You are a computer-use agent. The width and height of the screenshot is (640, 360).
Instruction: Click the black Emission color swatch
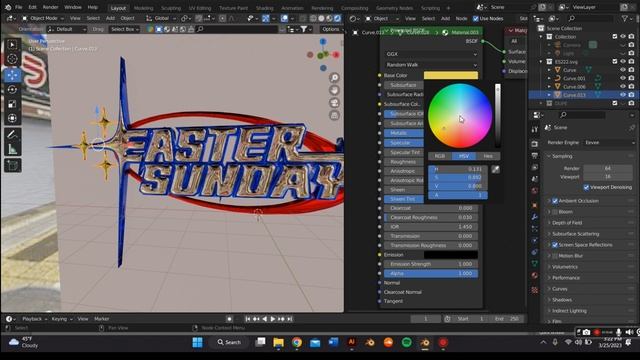(x=451, y=255)
